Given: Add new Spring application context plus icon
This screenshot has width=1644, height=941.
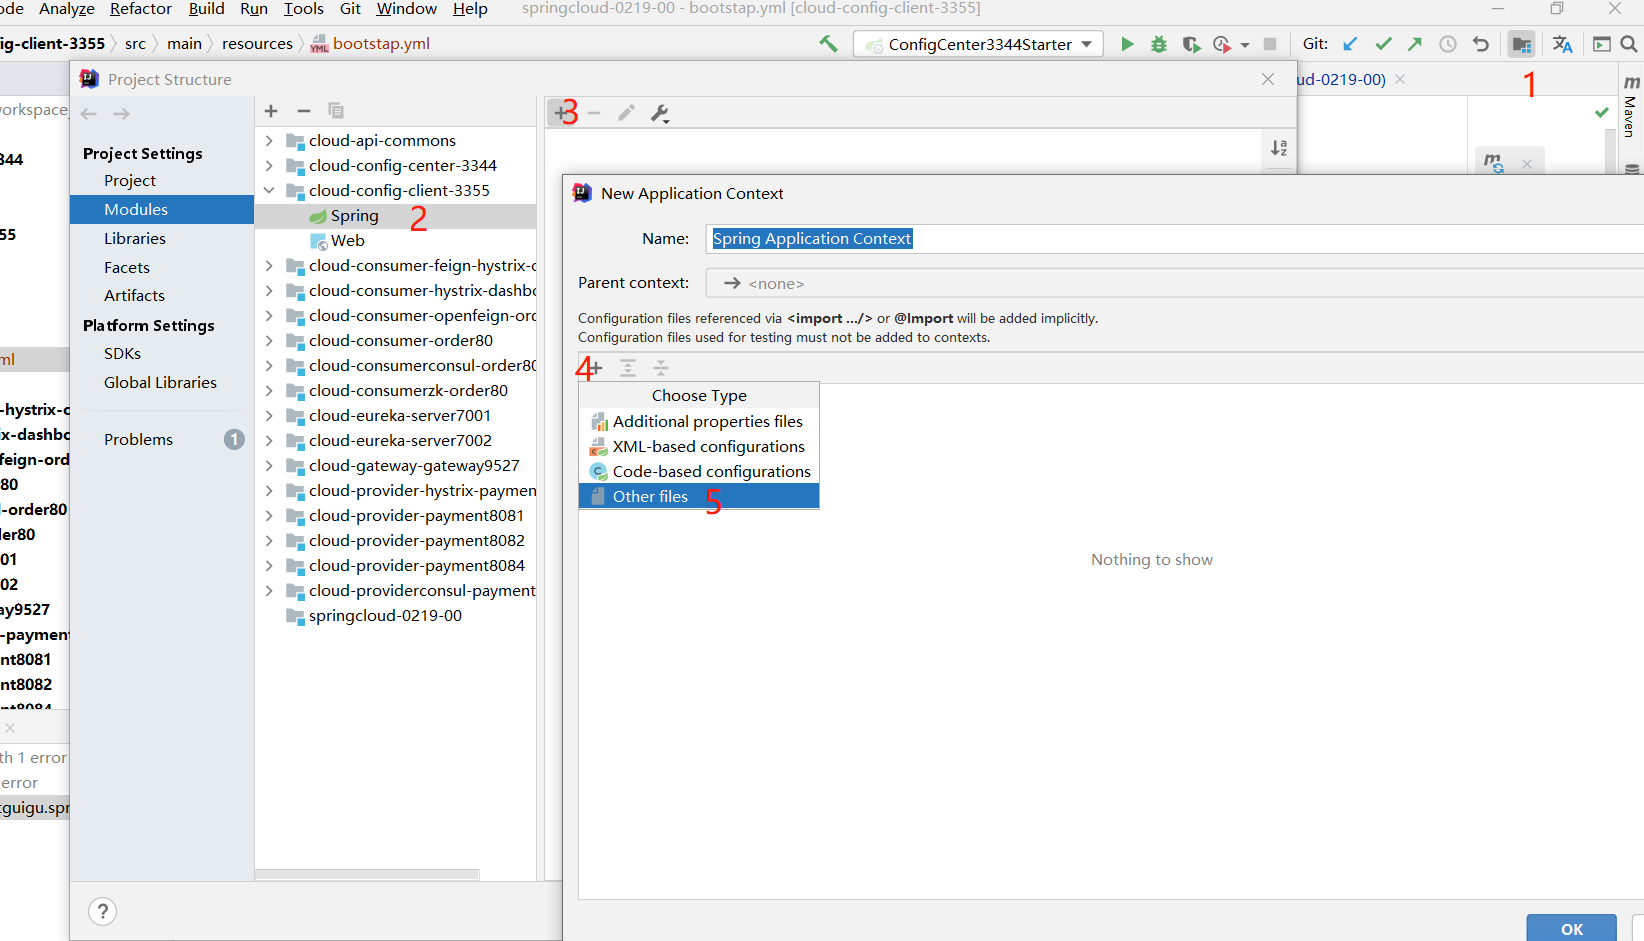Looking at the screenshot, I should coord(560,113).
